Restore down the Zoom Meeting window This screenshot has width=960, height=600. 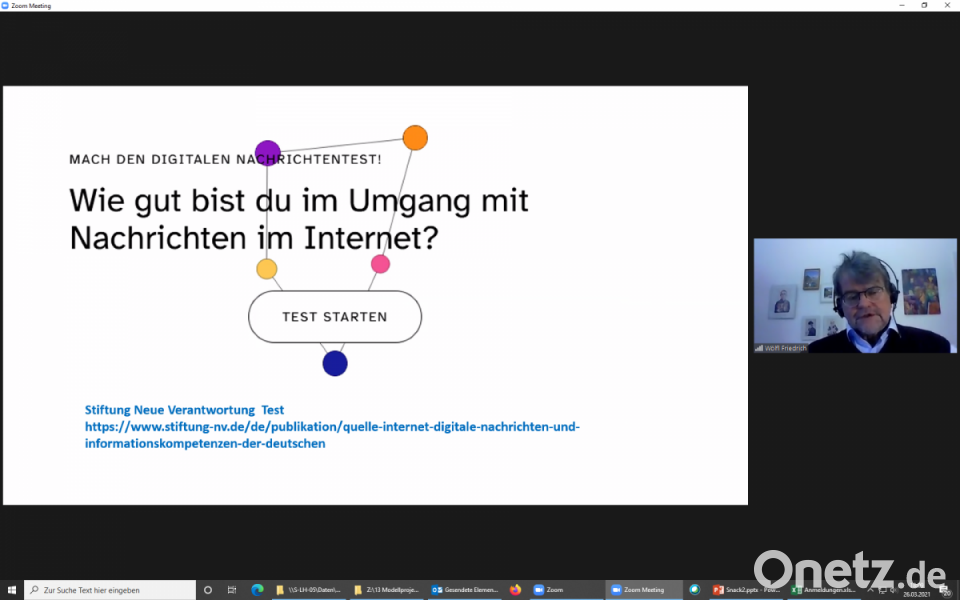click(924, 6)
